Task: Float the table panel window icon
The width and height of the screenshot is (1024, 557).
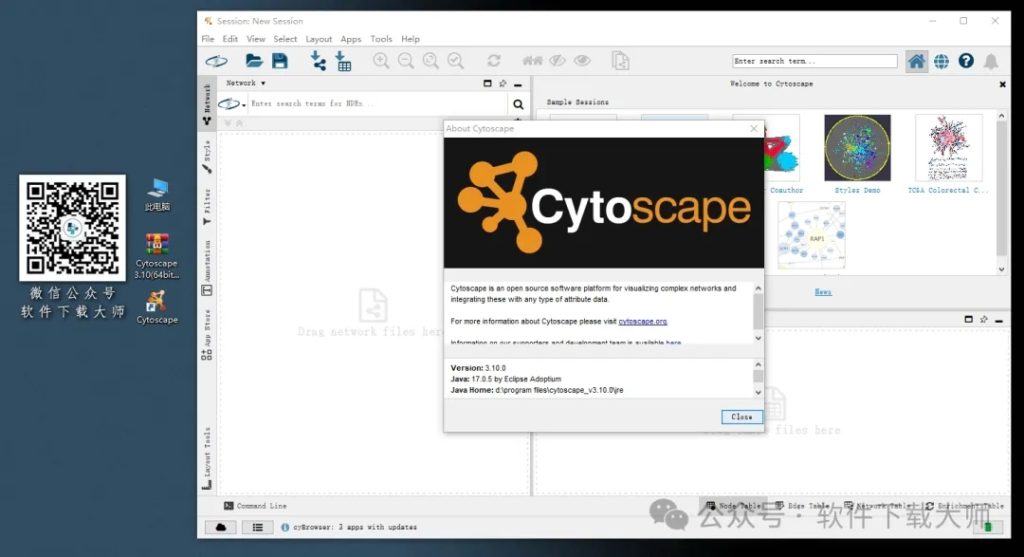Action: click(x=968, y=319)
